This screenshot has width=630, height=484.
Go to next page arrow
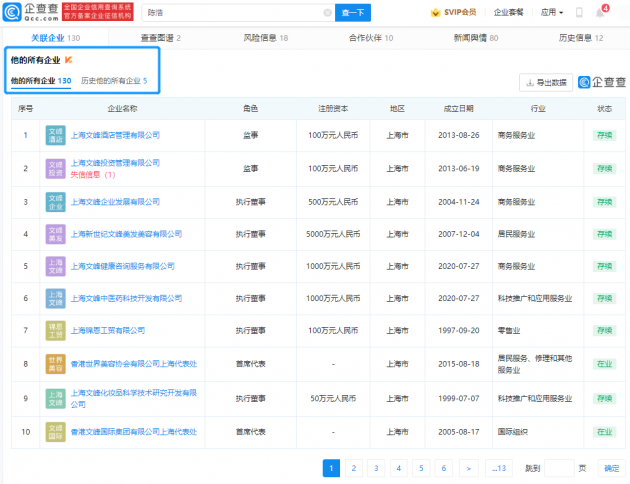(467, 468)
